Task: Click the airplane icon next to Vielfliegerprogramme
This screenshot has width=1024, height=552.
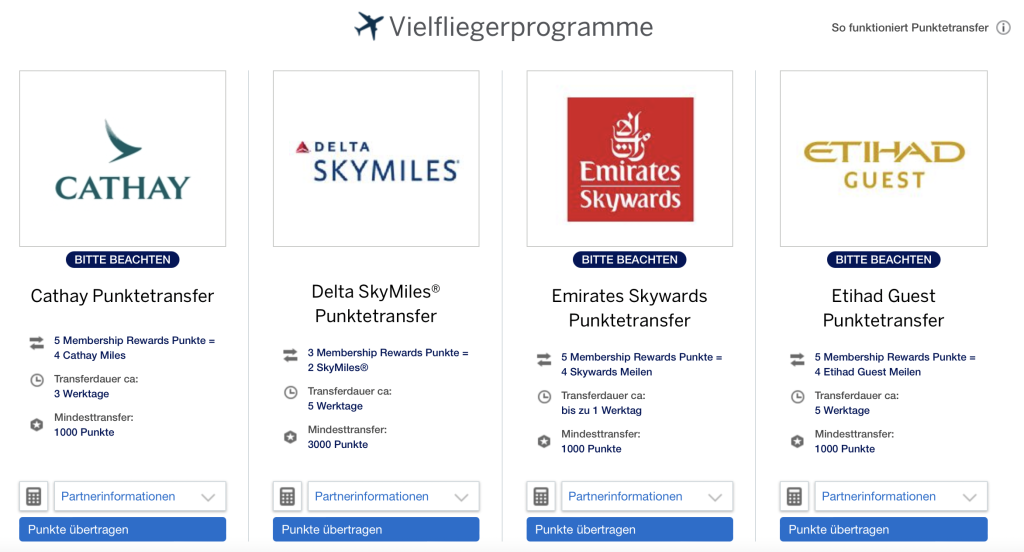Action: tap(369, 26)
